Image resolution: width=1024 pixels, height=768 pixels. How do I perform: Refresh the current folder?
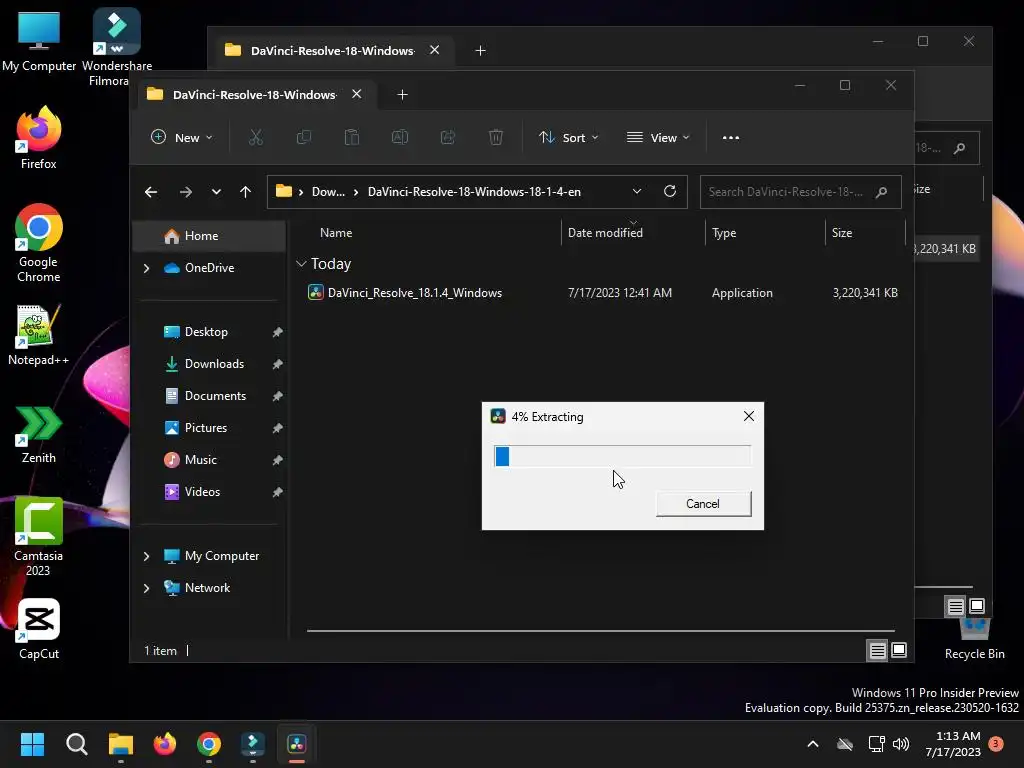coord(669,191)
